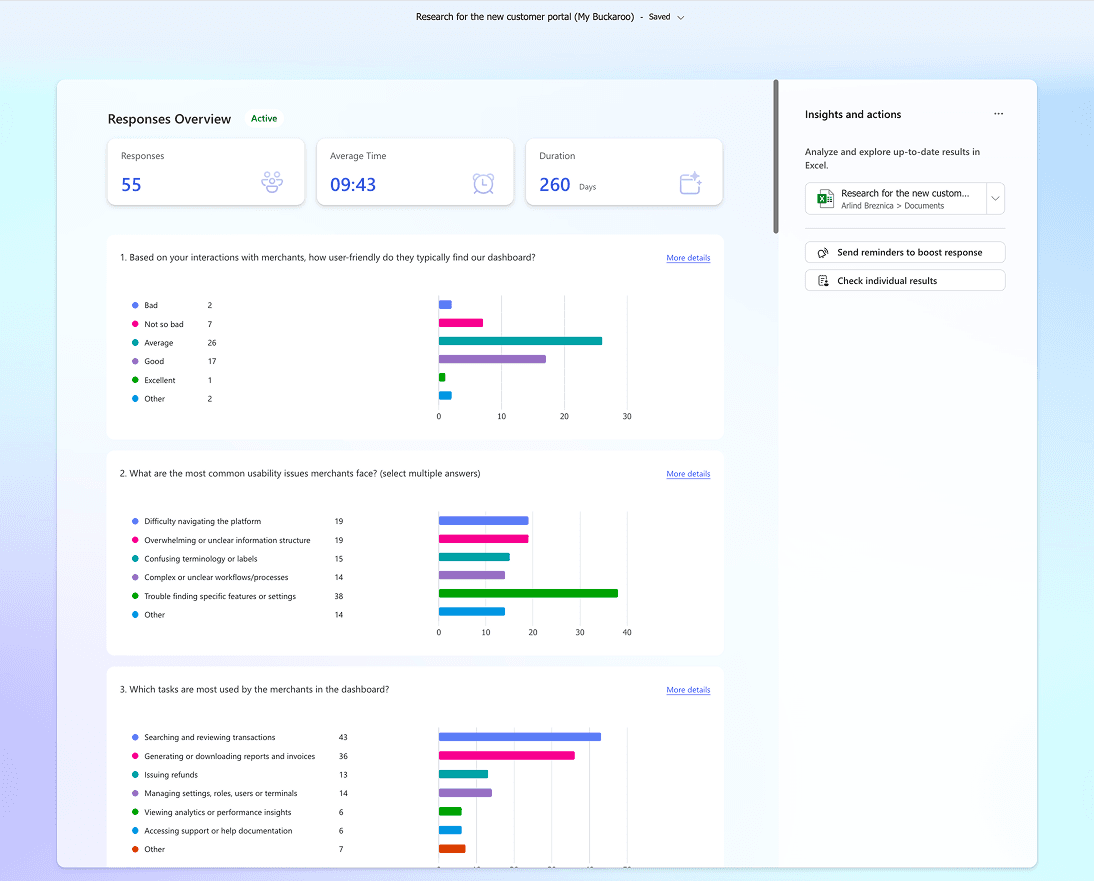Click Difficulty navigating the platform row

click(237, 521)
